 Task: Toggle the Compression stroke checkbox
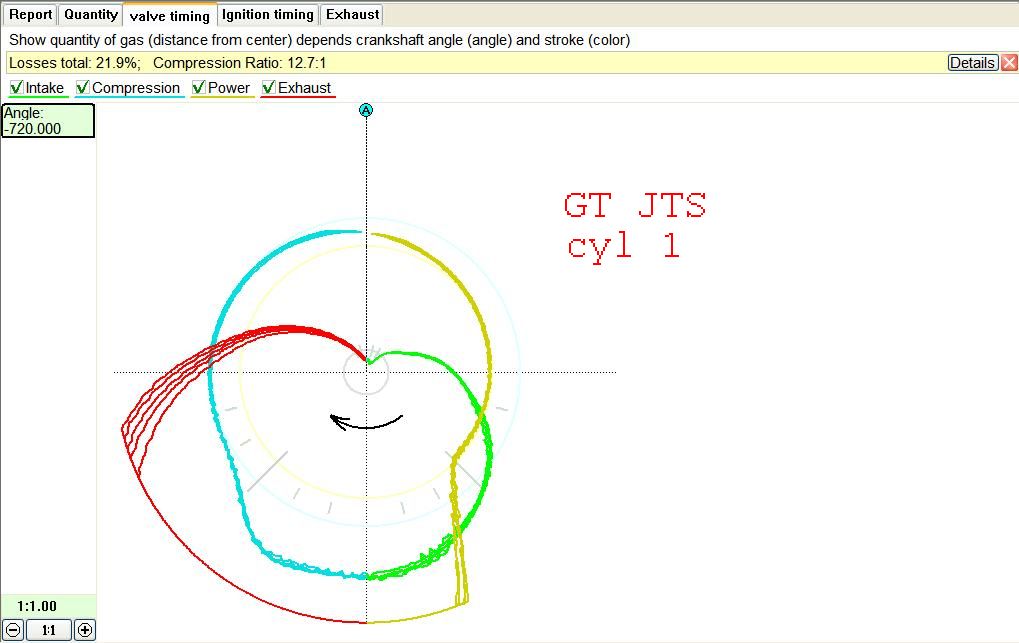83,87
